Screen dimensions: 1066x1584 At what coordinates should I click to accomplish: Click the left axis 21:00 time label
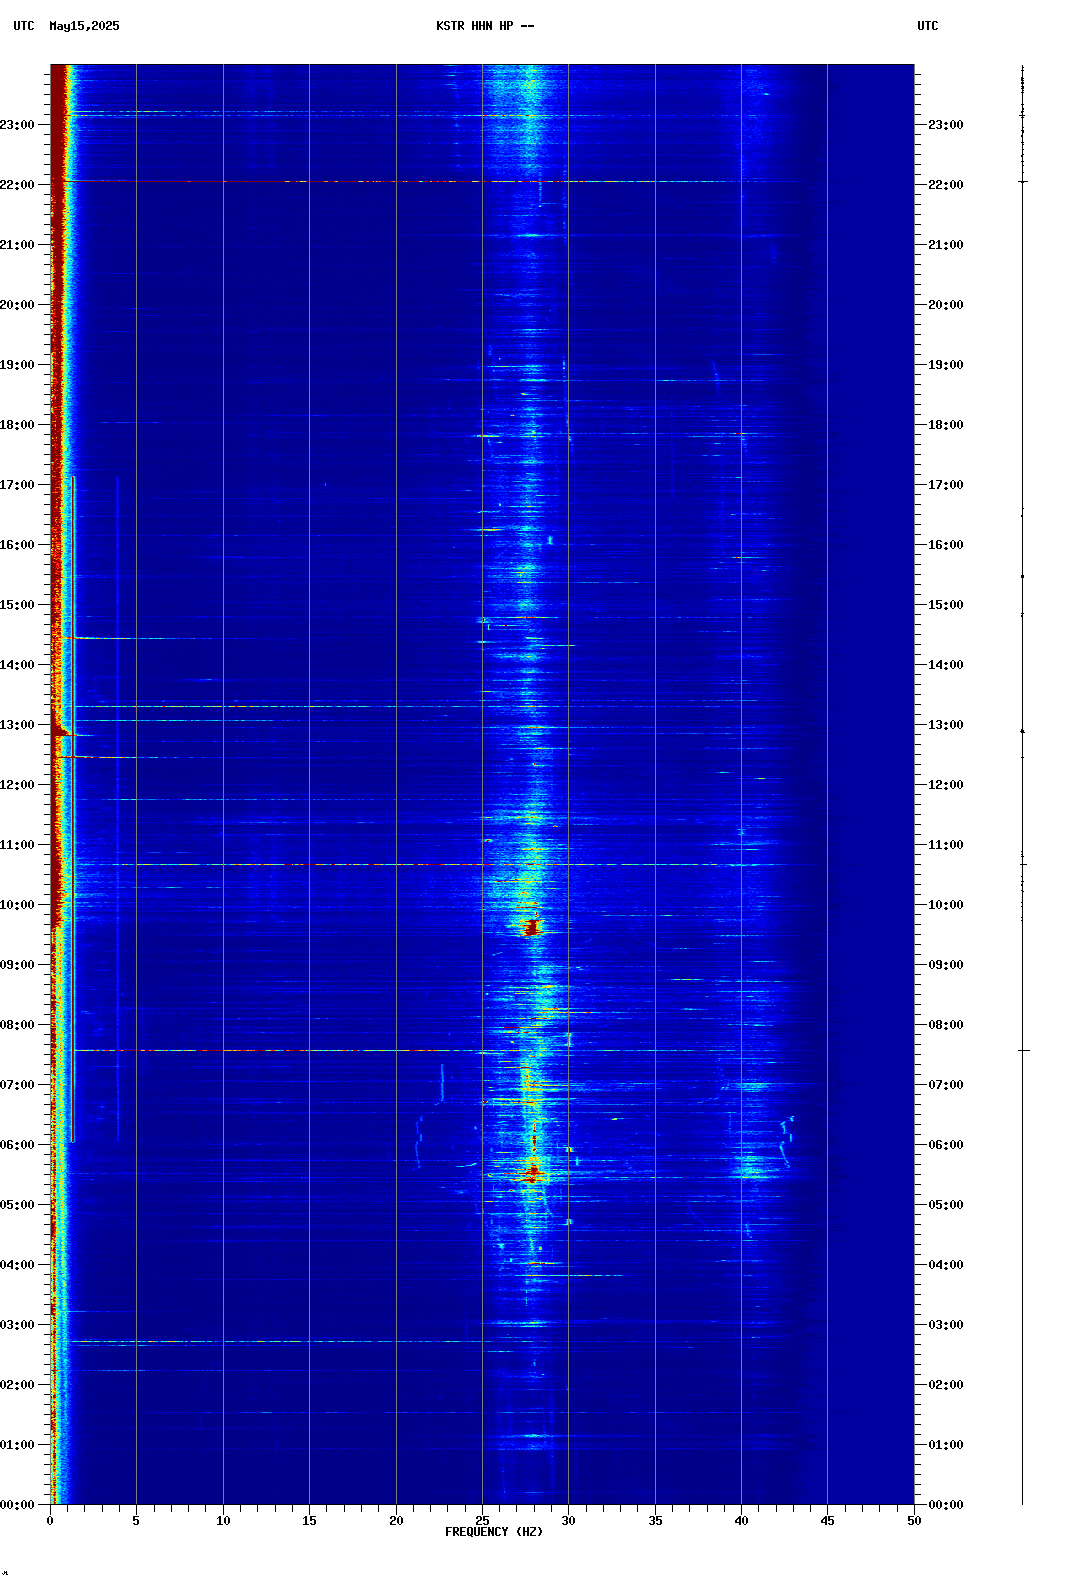click(x=18, y=245)
